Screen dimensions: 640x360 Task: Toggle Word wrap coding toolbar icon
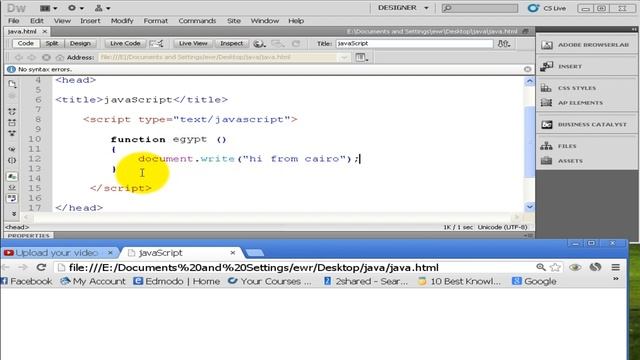point(12,198)
